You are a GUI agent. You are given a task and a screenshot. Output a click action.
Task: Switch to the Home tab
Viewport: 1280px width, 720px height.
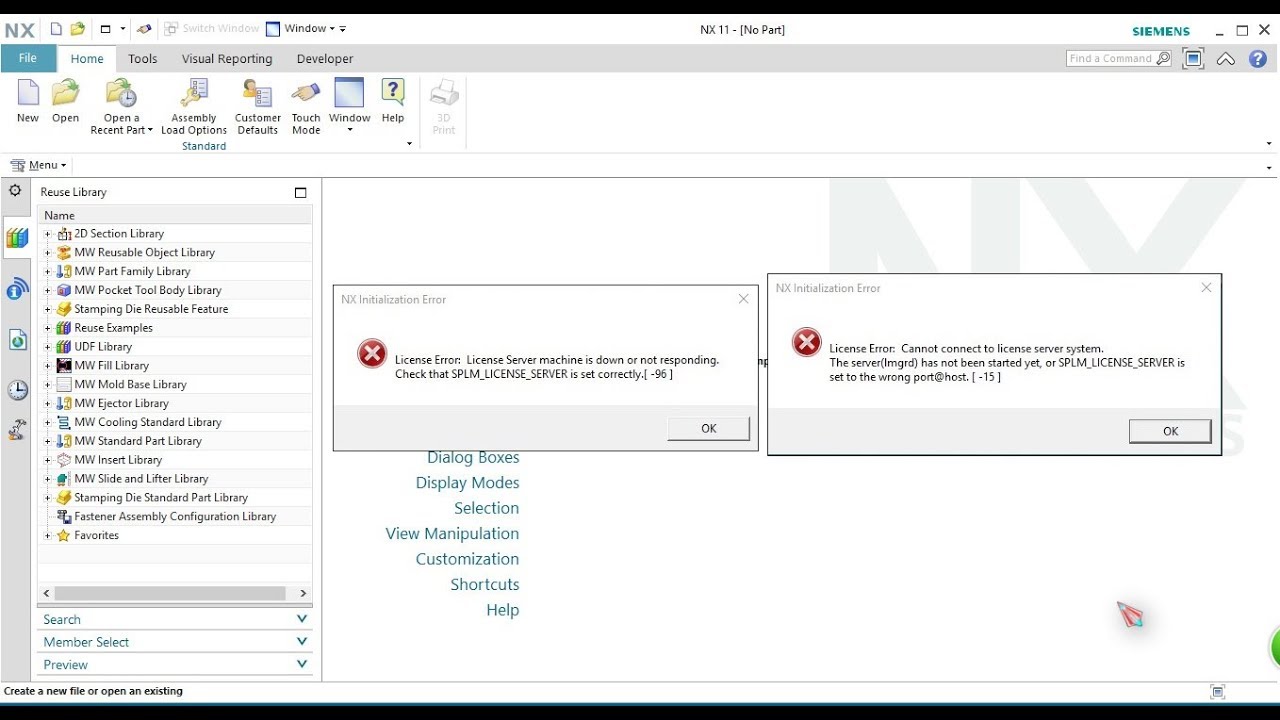click(87, 59)
